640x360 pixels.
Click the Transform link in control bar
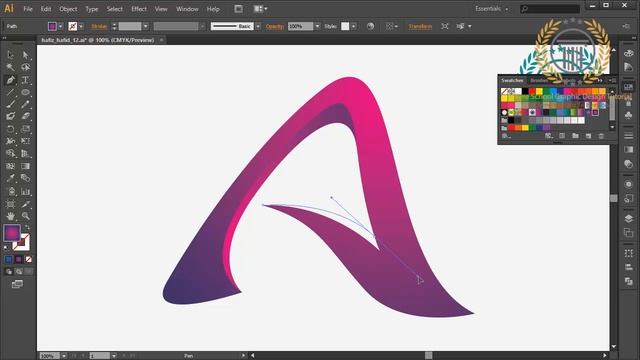[420, 26]
